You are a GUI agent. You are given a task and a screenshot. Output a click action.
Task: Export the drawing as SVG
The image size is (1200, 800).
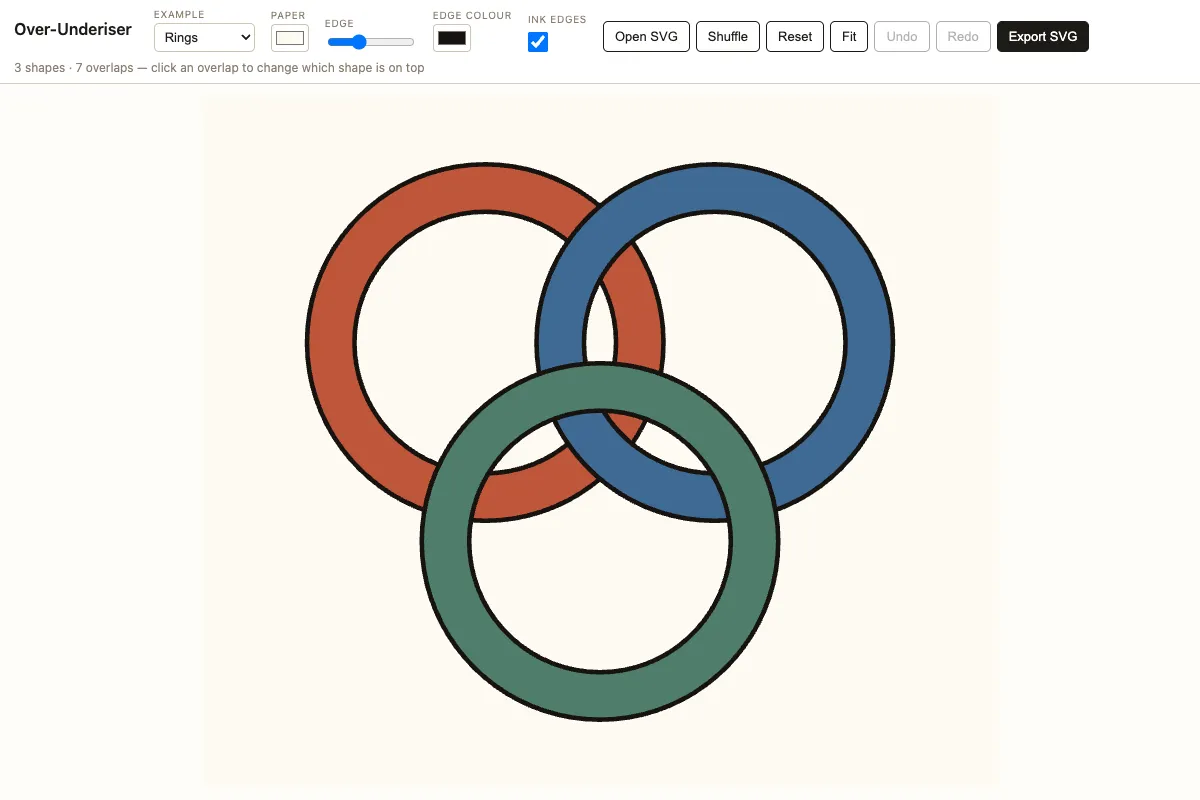pos(1043,37)
